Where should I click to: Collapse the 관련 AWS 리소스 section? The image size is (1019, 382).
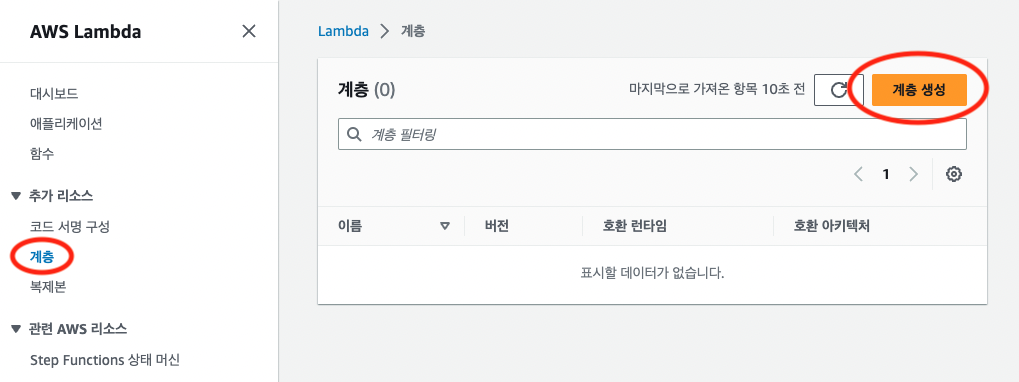(16, 329)
